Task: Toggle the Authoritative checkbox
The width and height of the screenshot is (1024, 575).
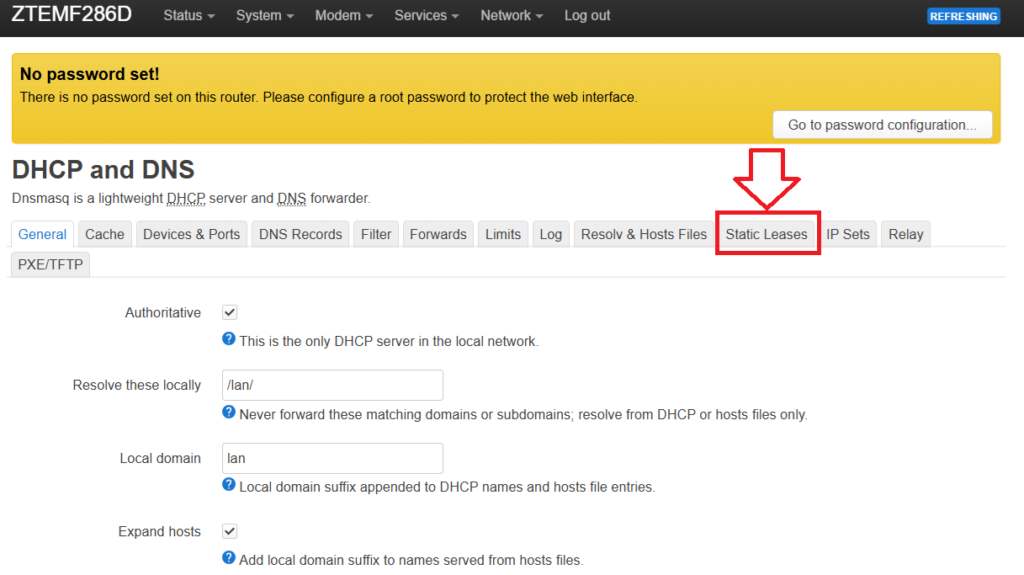Action: (229, 313)
